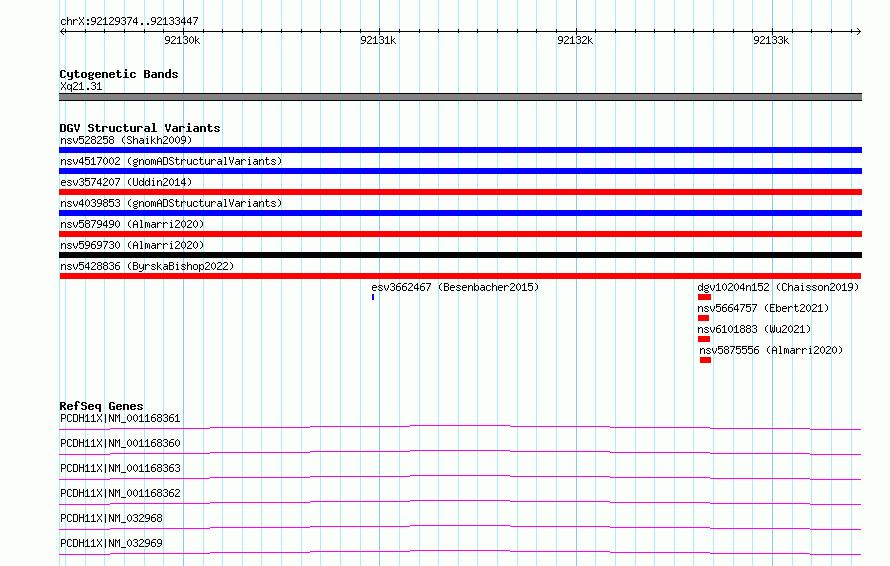
Task: Click the 92130k ruler label
Action: point(182,40)
